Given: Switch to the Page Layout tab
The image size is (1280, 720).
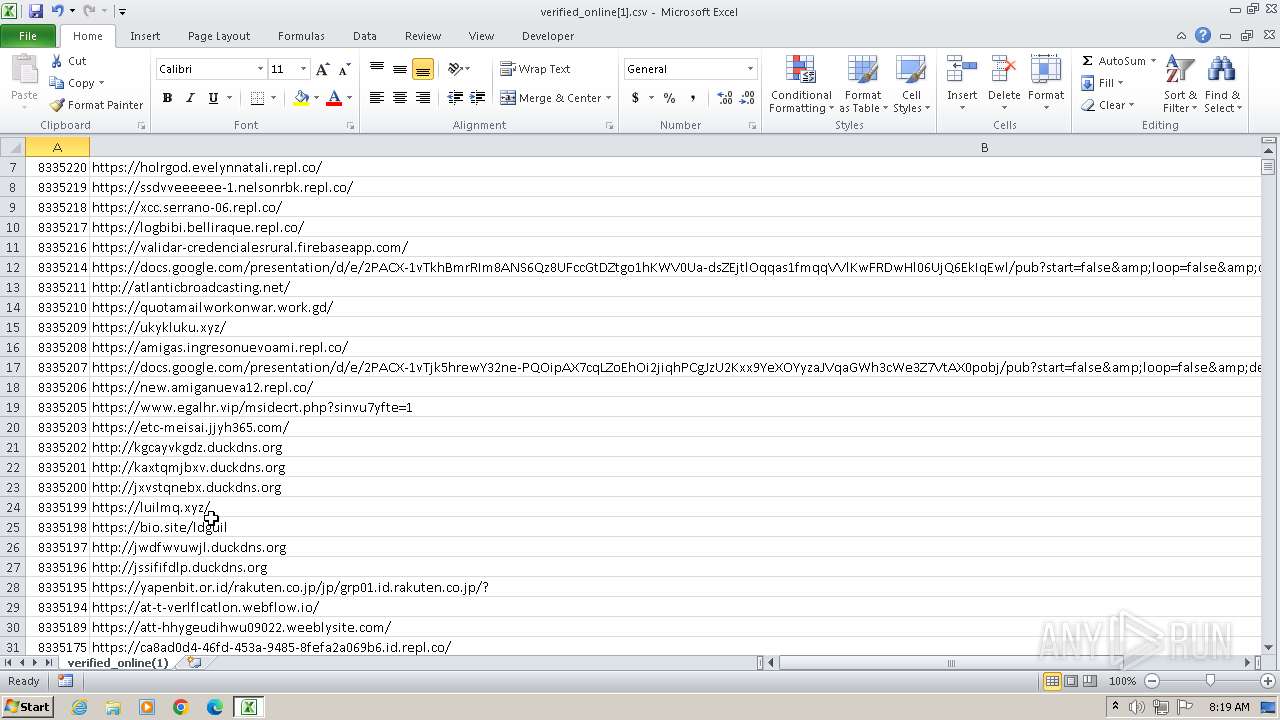Looking at the screenshot, I should pos(219,36).
